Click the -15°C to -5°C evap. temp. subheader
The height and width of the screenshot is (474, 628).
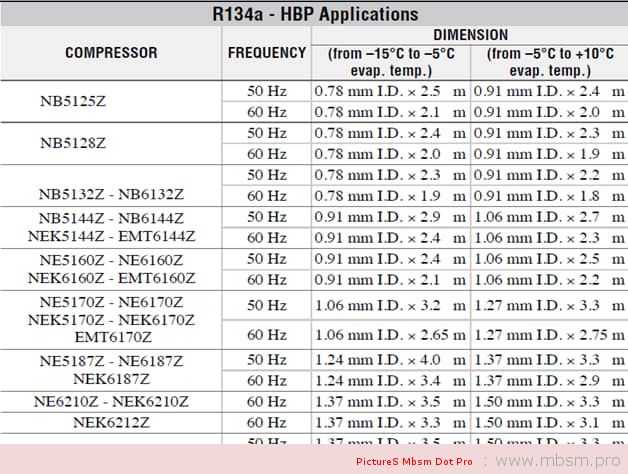point(390,60)
